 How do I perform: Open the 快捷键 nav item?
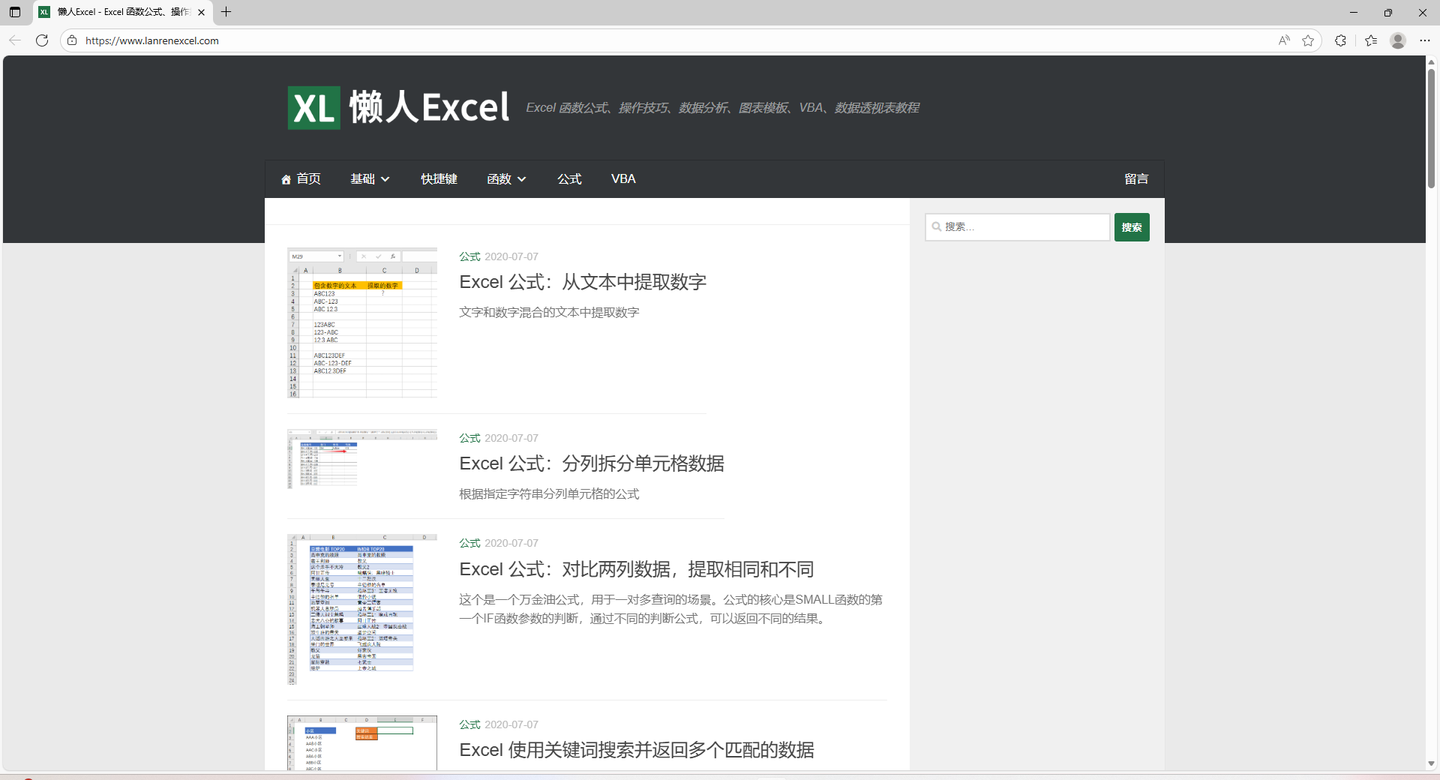pyautogui.click(x=439, y=179)
